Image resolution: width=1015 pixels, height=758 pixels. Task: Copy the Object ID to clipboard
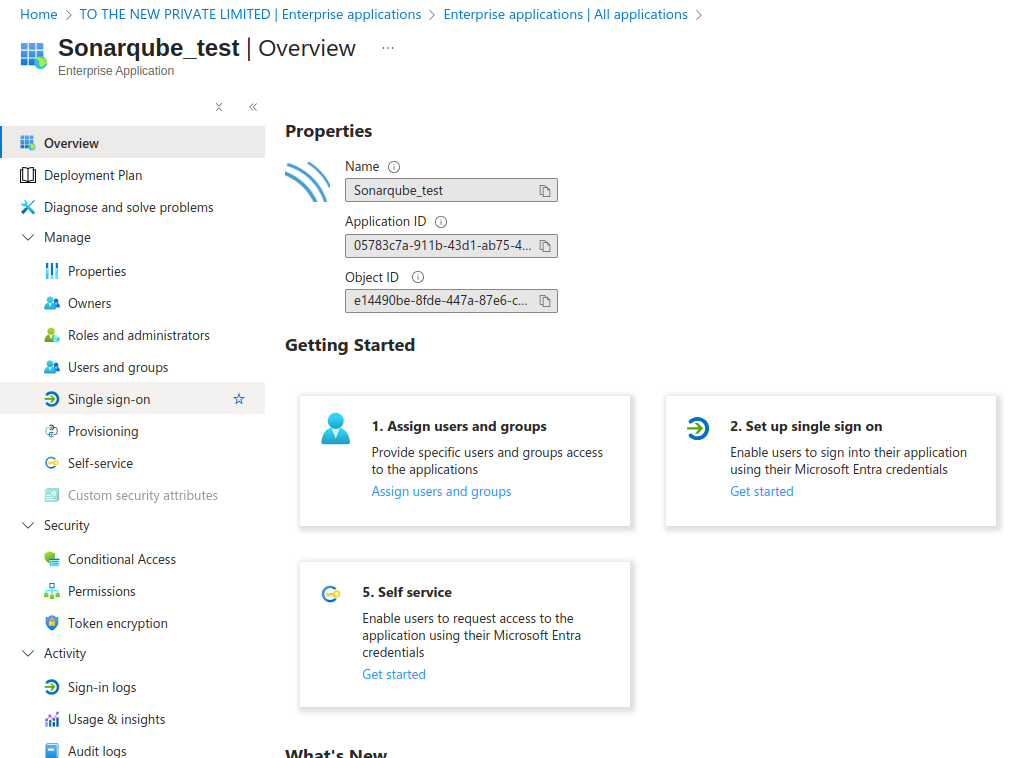click(545, 301)
